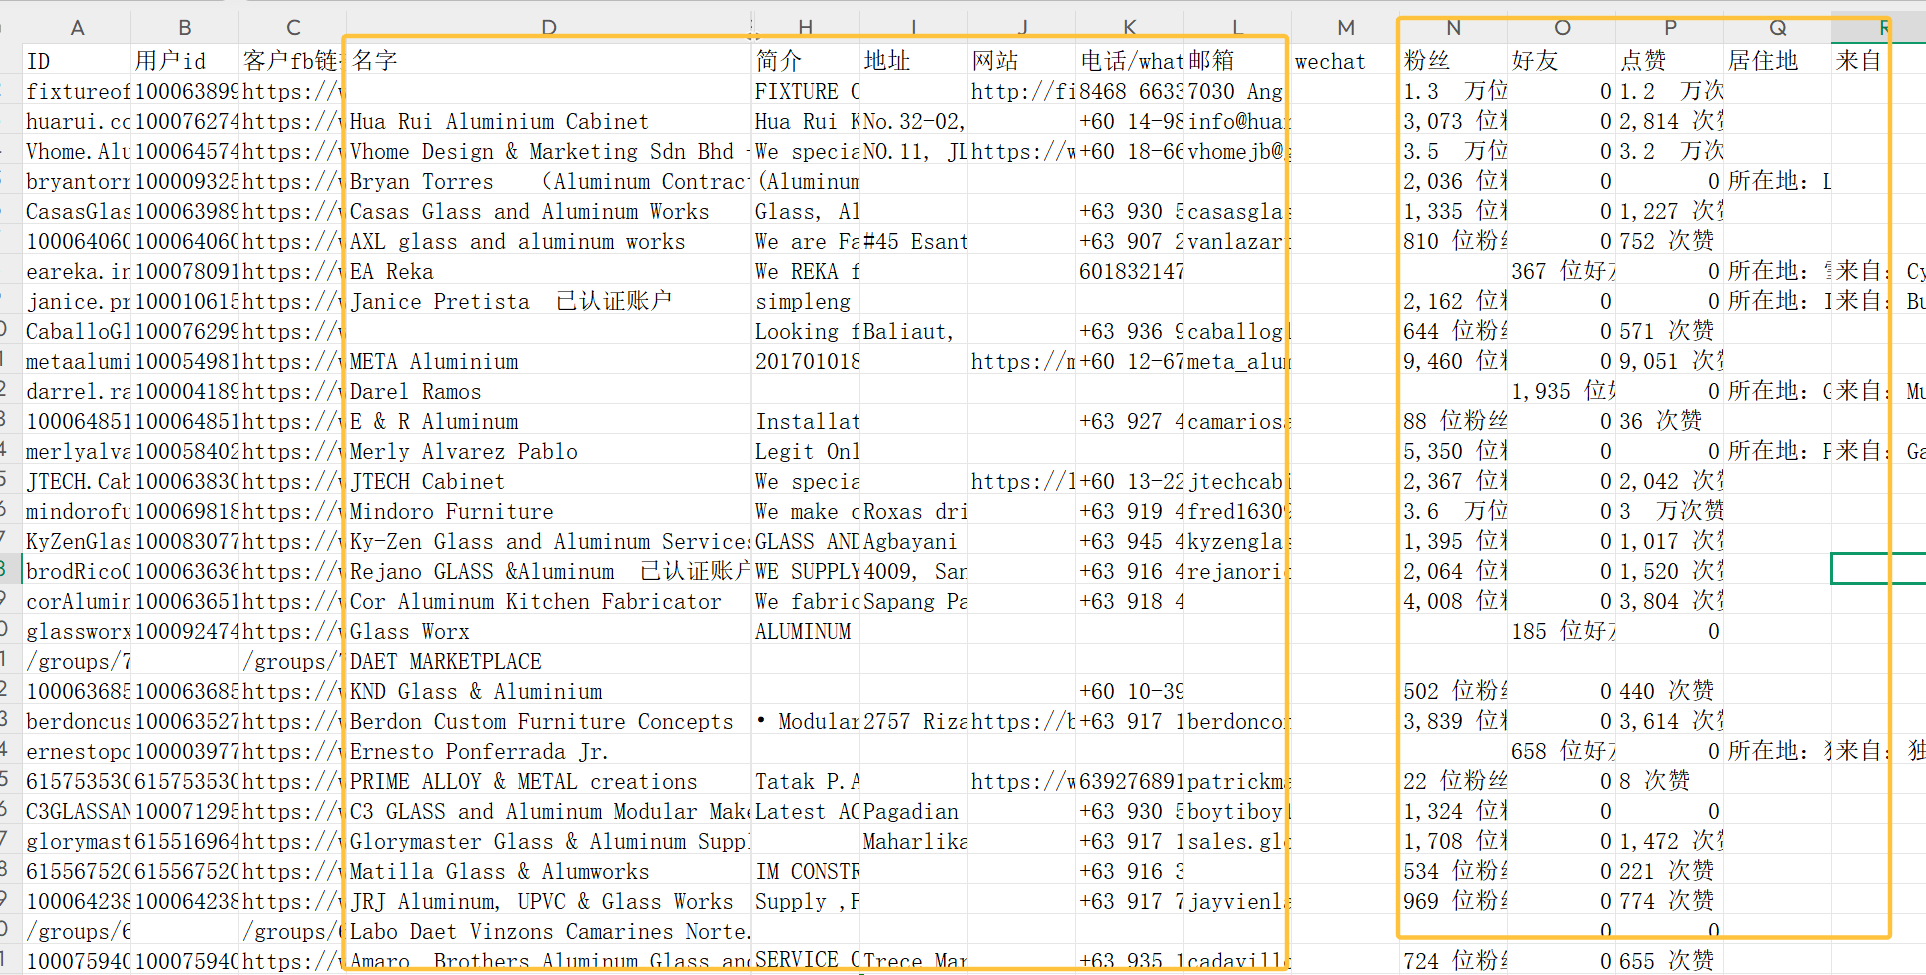Click the 'wechat' header cell

coord(1346,60)
